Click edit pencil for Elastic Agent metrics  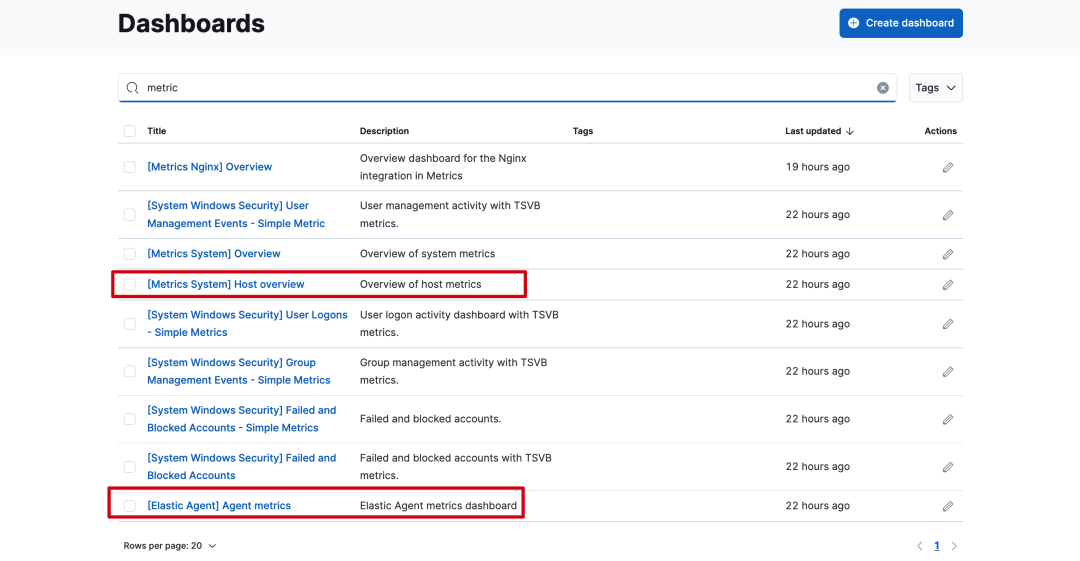(x=948, y=506)
